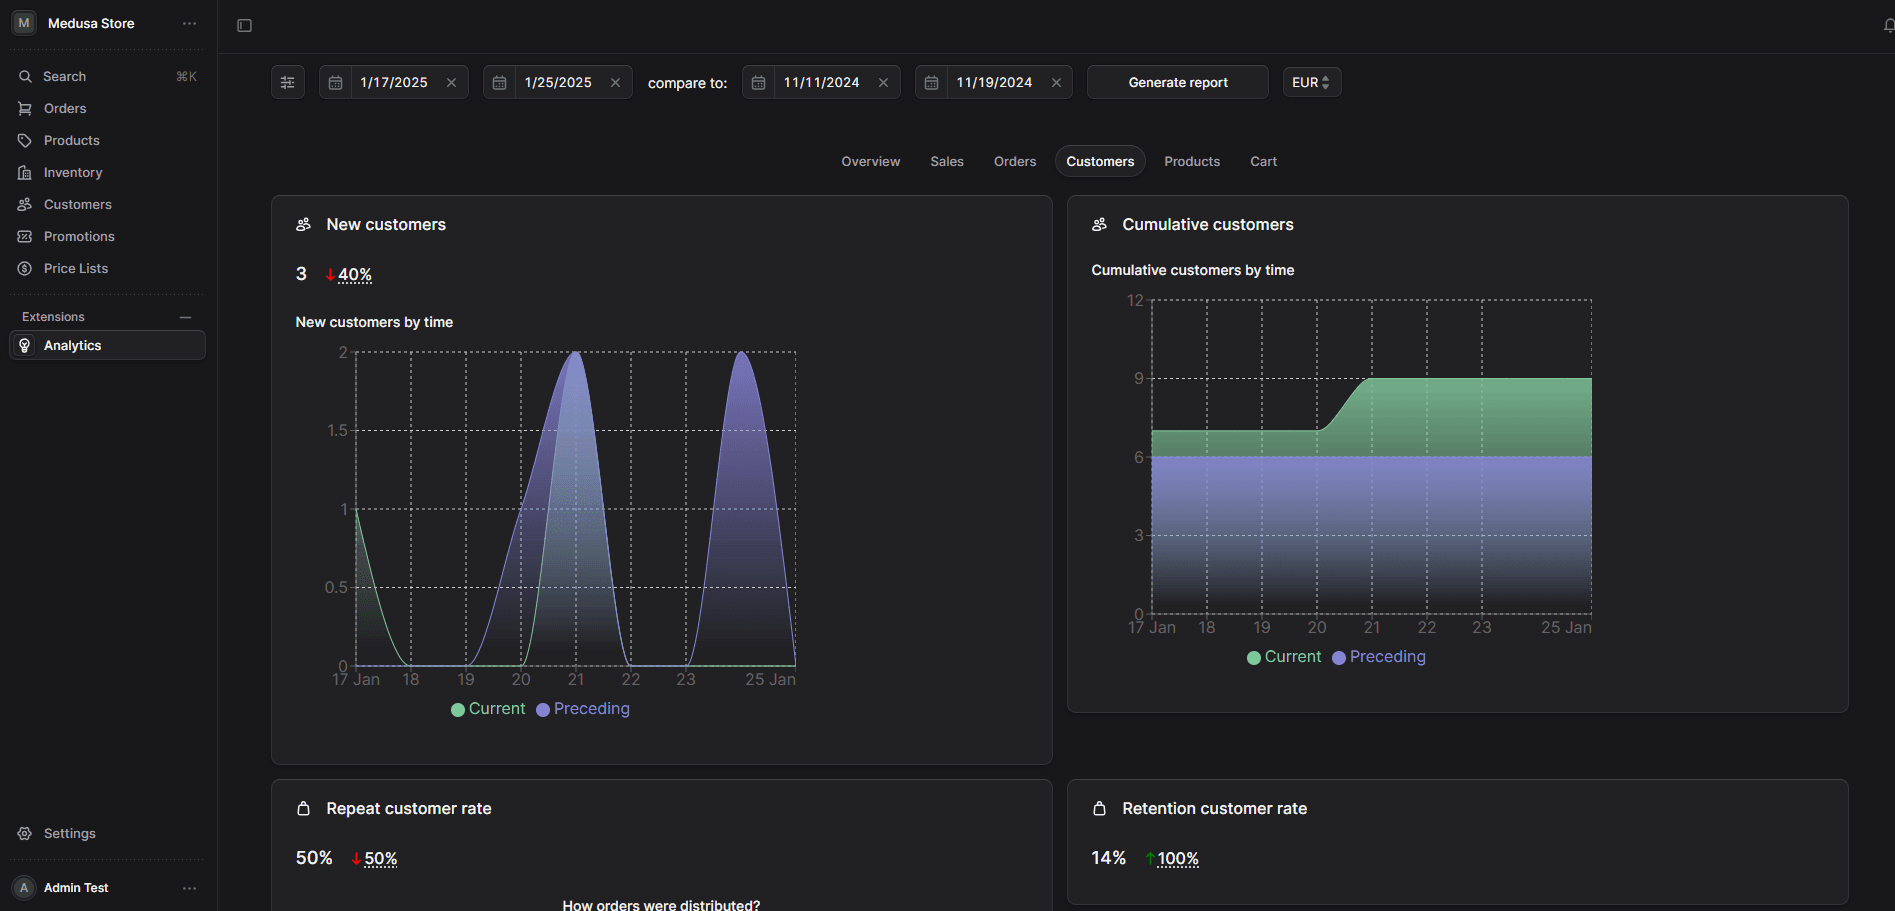Clear the 11/11/2024 comparison date
1895x911 pixels.
pyautogui.click(x=883, y=83)
